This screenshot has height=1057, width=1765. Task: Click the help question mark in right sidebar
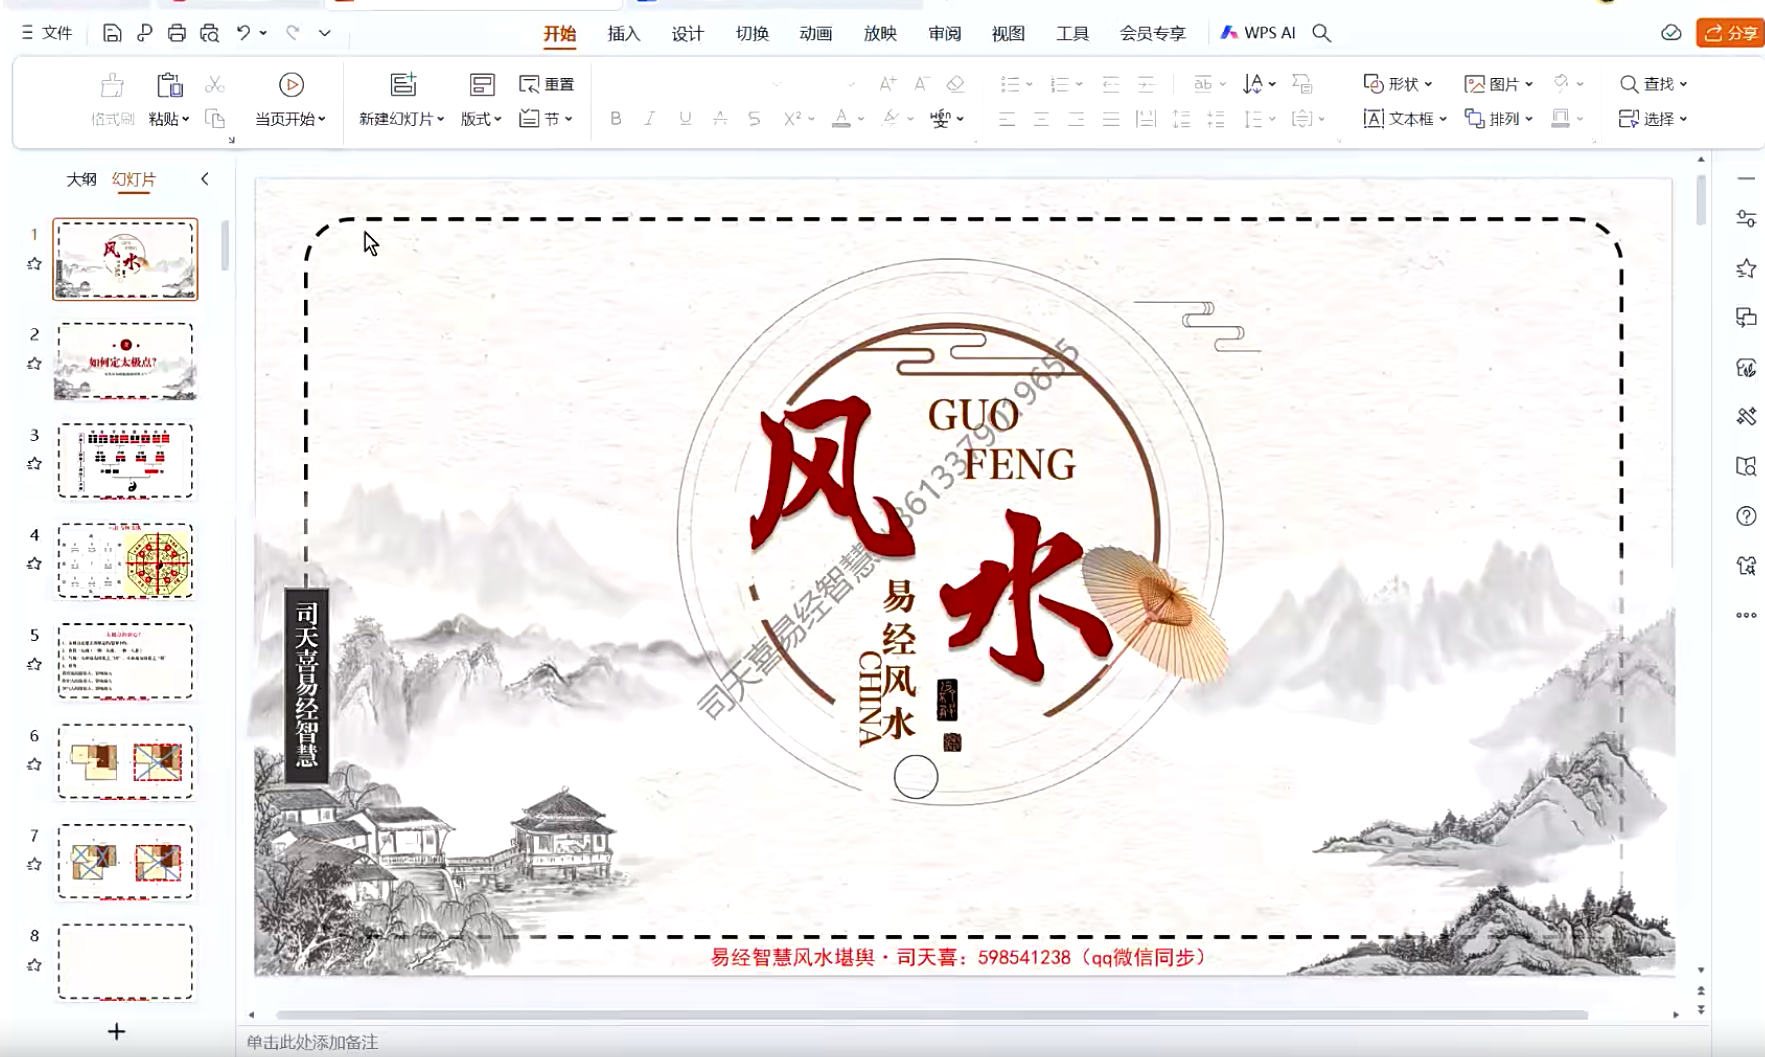(x=1746, y=516)
